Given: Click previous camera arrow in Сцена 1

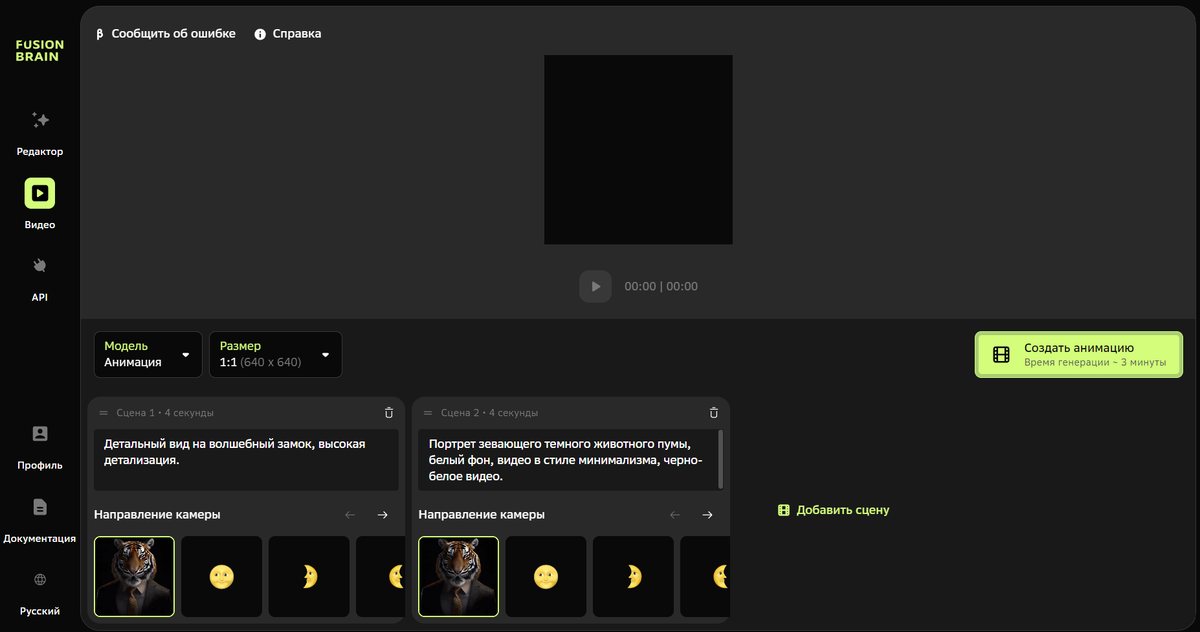Looking at the screenshot, I should tap(350, 515).
